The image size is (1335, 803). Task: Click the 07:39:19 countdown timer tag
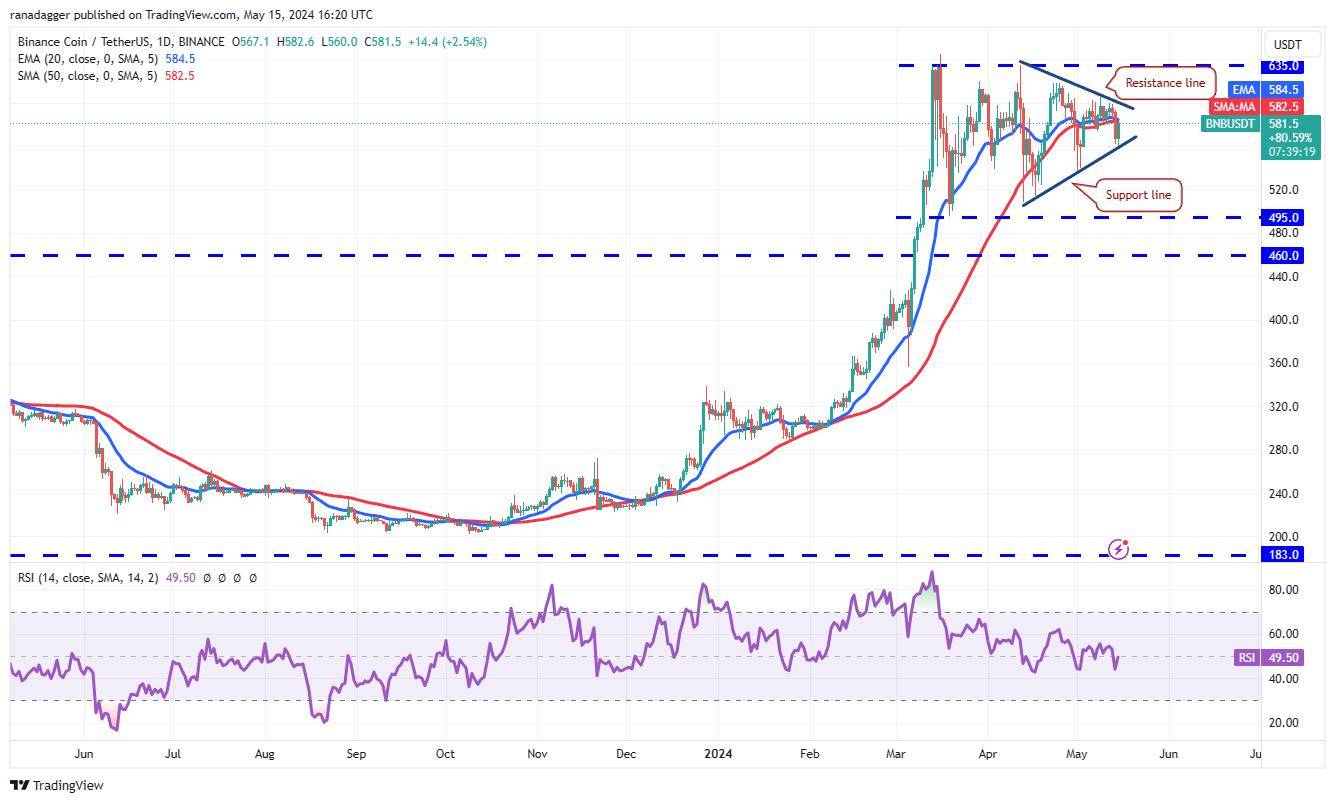tap(1293, 152)
